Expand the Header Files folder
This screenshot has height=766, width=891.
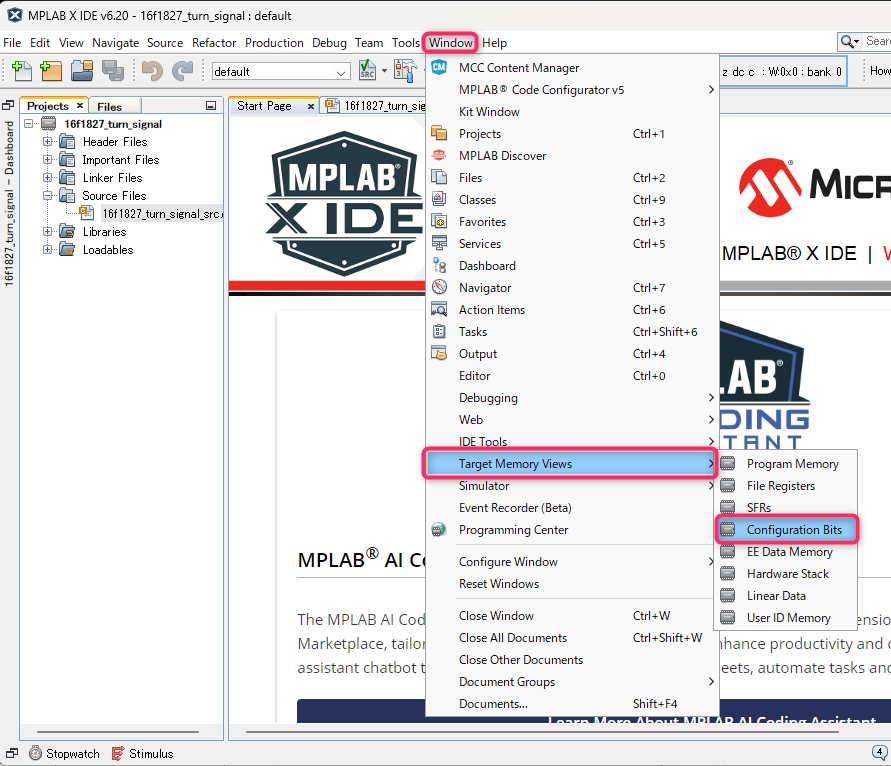48,141
